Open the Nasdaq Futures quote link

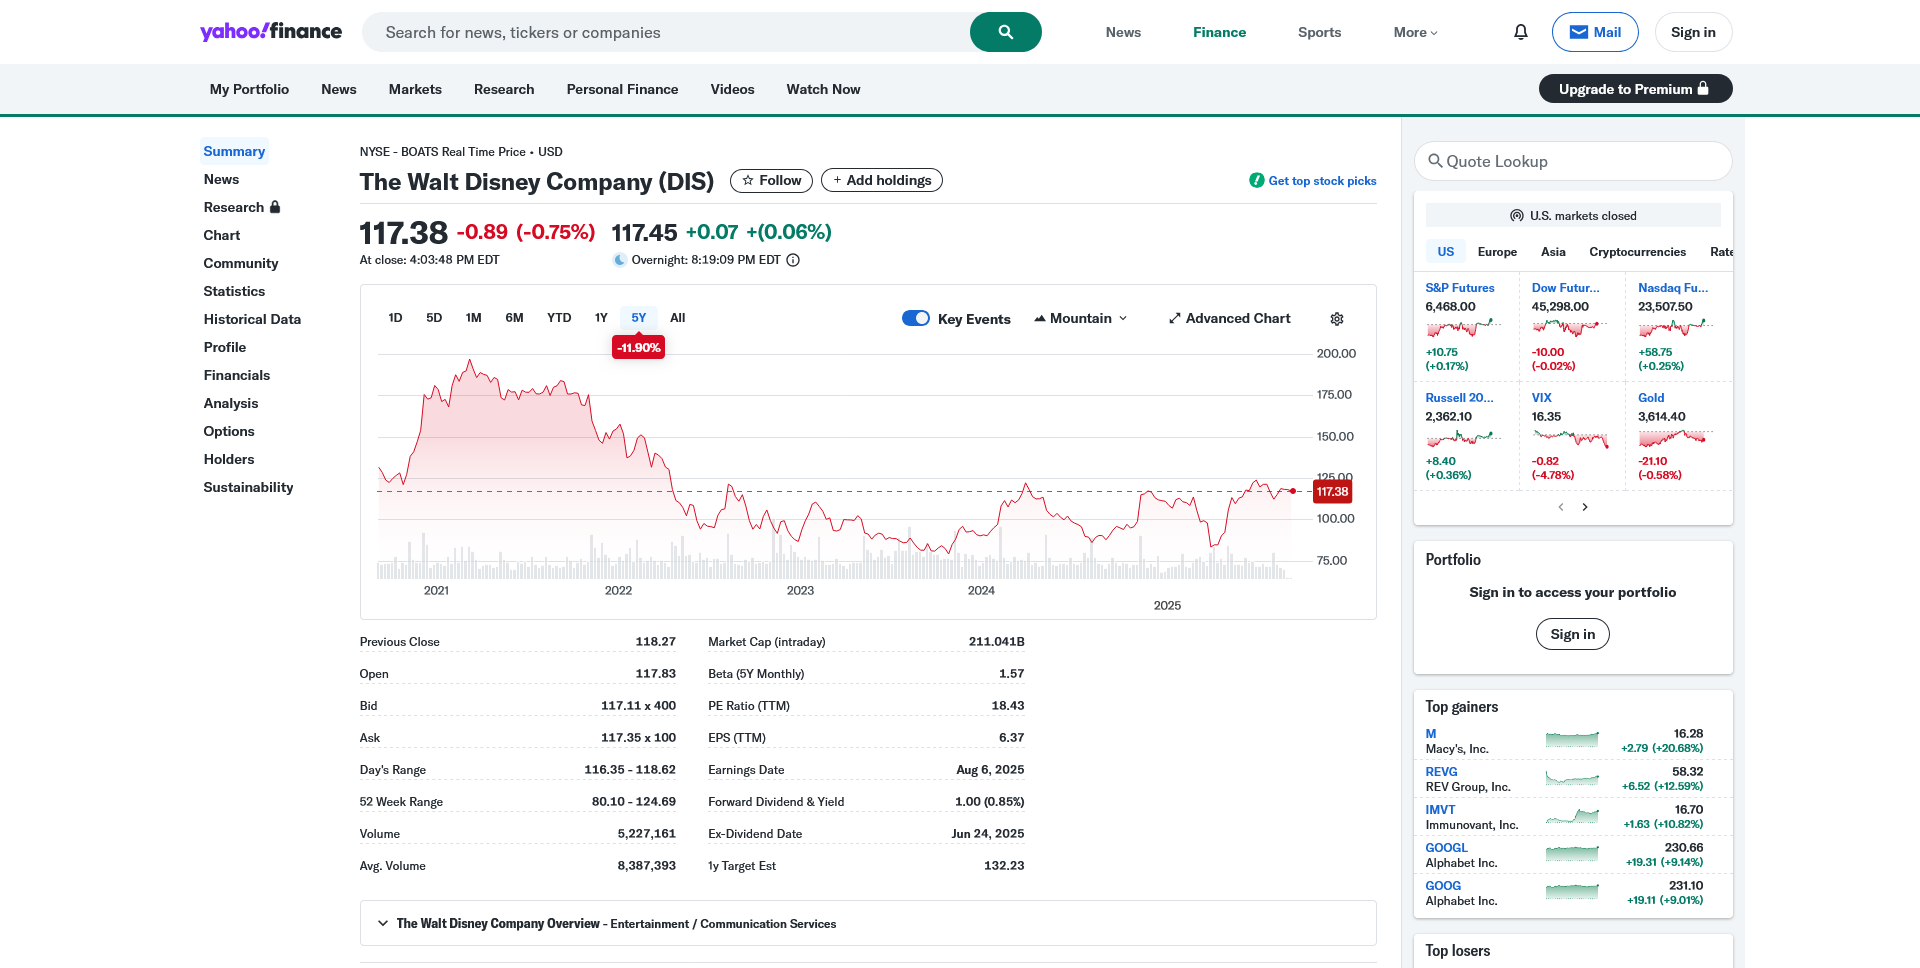click(1673, 288)
